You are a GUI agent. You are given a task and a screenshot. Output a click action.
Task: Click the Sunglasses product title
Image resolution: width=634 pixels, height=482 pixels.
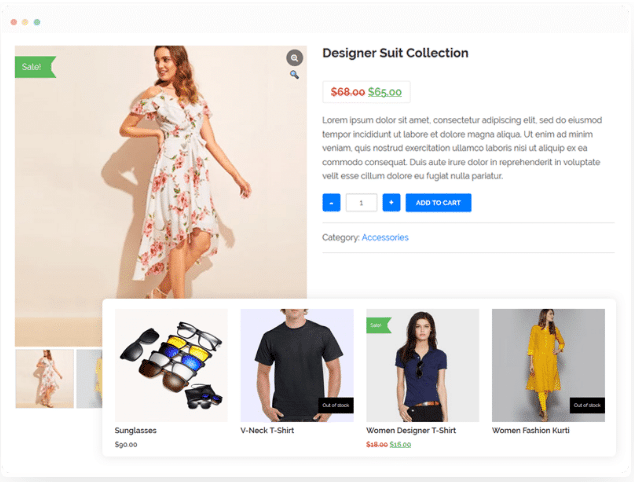136,431
